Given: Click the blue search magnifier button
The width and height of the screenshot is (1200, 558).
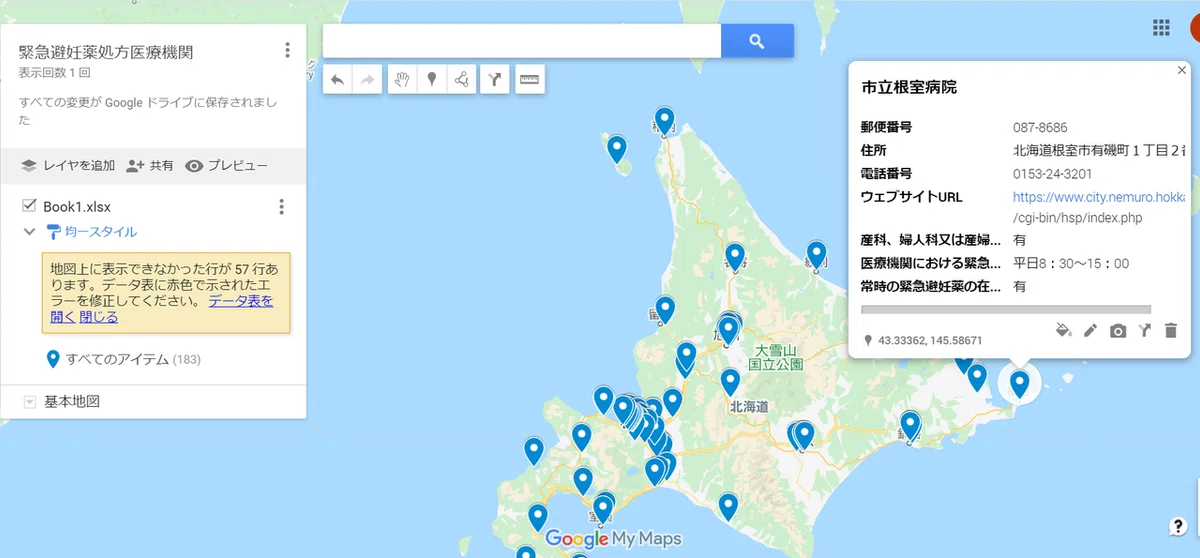Looking at the screenshot, I should (x=757, y=41).
